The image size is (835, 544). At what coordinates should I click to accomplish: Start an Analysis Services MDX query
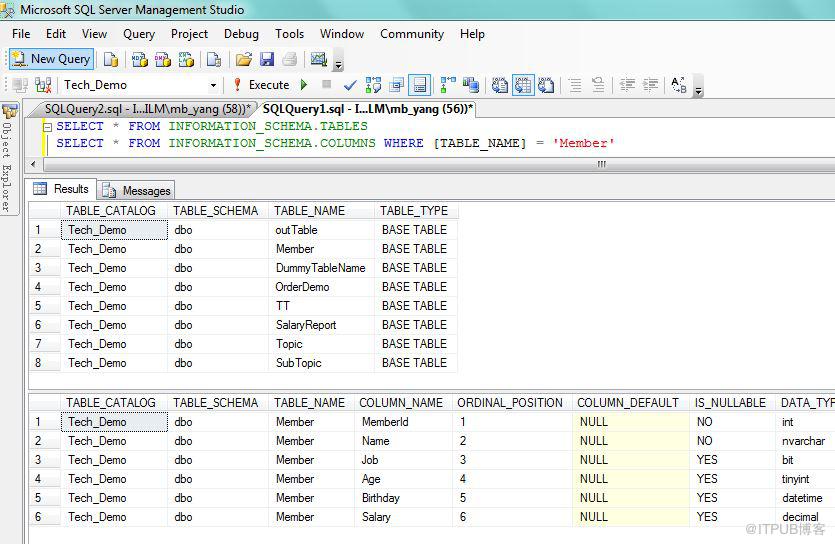[140, 59]
